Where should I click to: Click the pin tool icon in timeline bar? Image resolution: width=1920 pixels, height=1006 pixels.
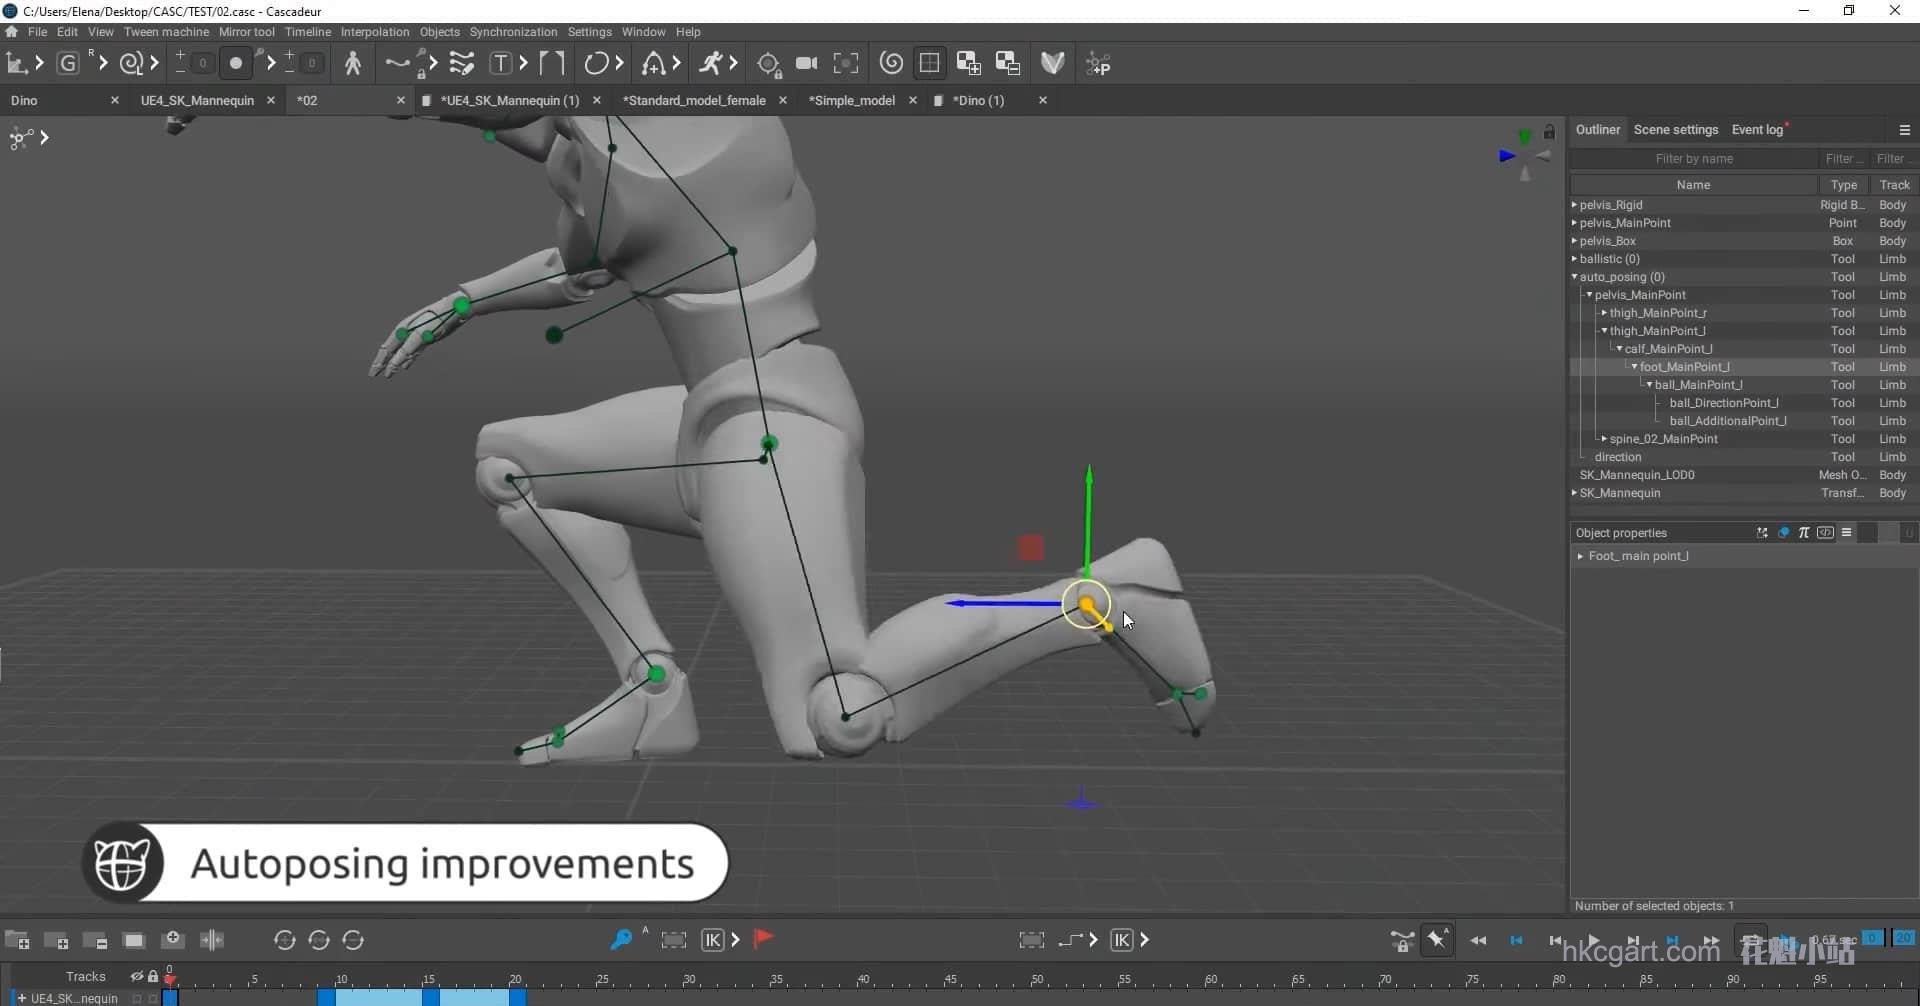click(x=1437, y=939)
